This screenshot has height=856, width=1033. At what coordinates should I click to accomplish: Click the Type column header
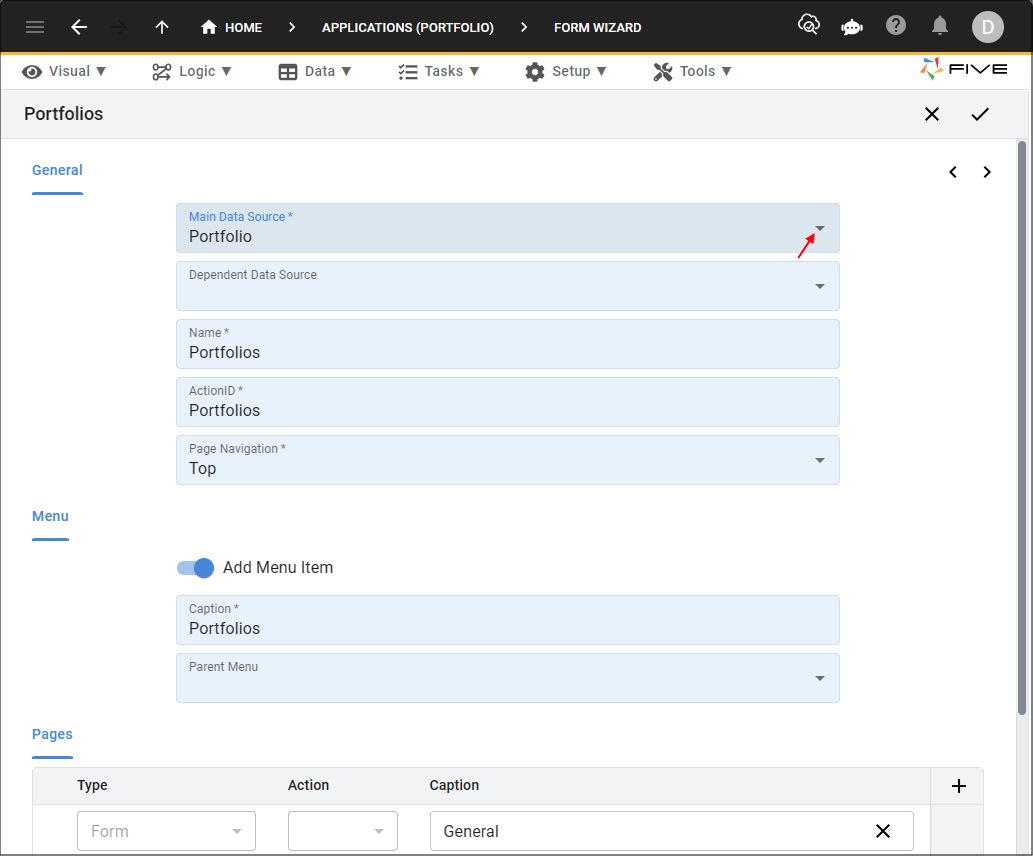coord(92,785)
